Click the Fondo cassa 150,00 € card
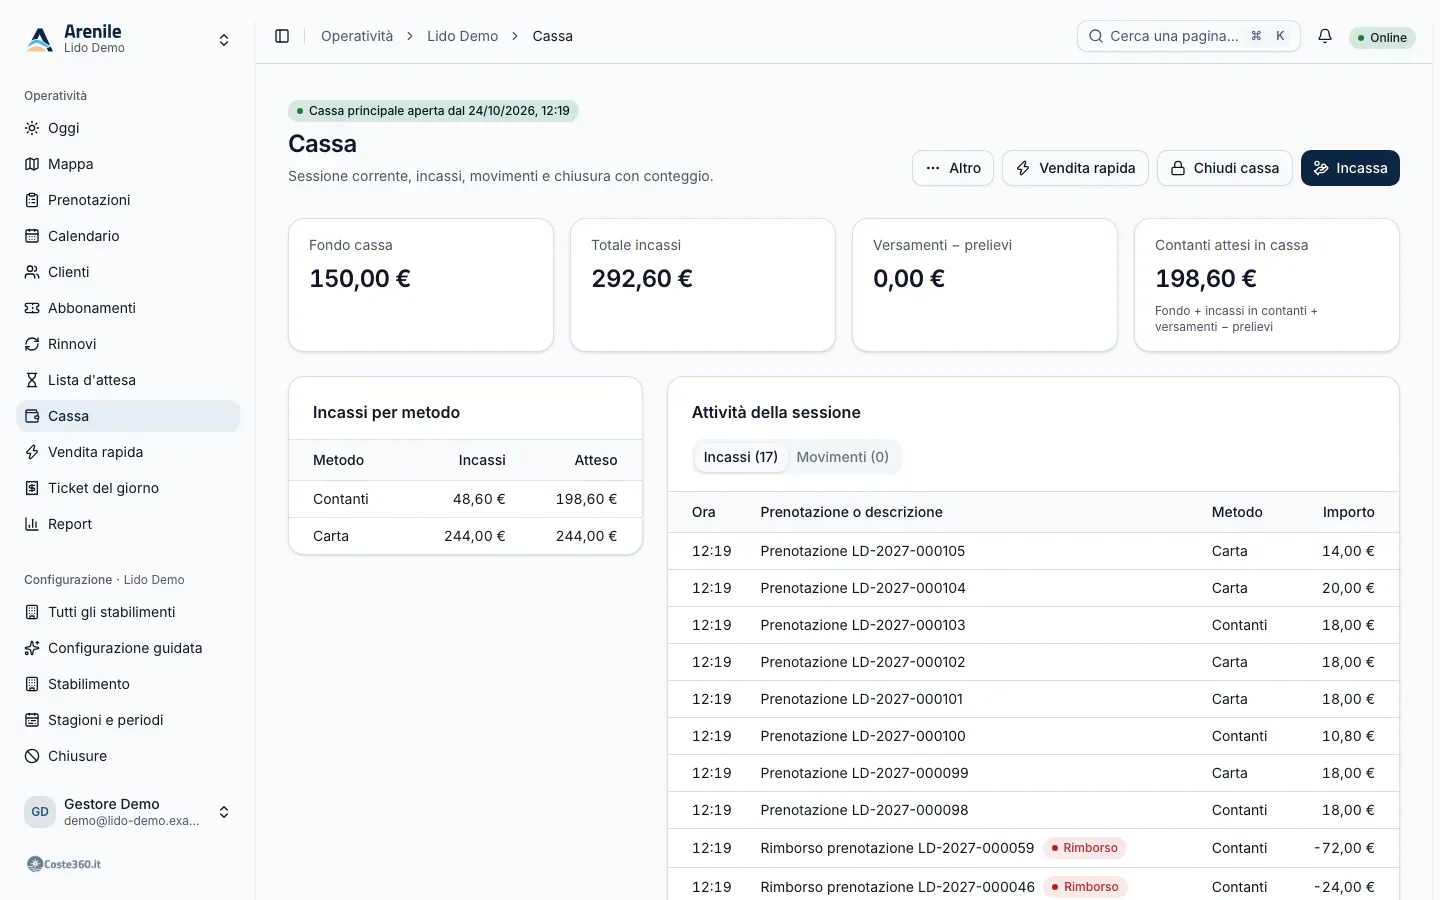The width and height of the screenshot is (1440, 900). (421, 285)
